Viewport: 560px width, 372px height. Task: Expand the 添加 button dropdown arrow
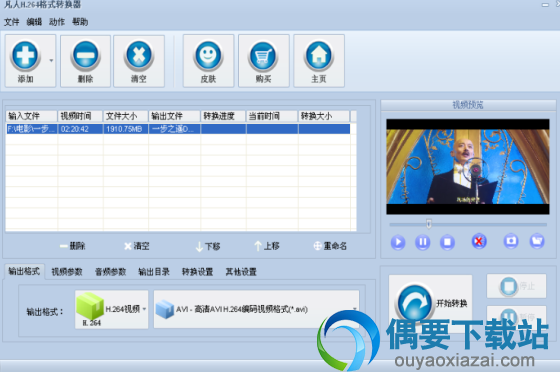click(x=51, y=60)
